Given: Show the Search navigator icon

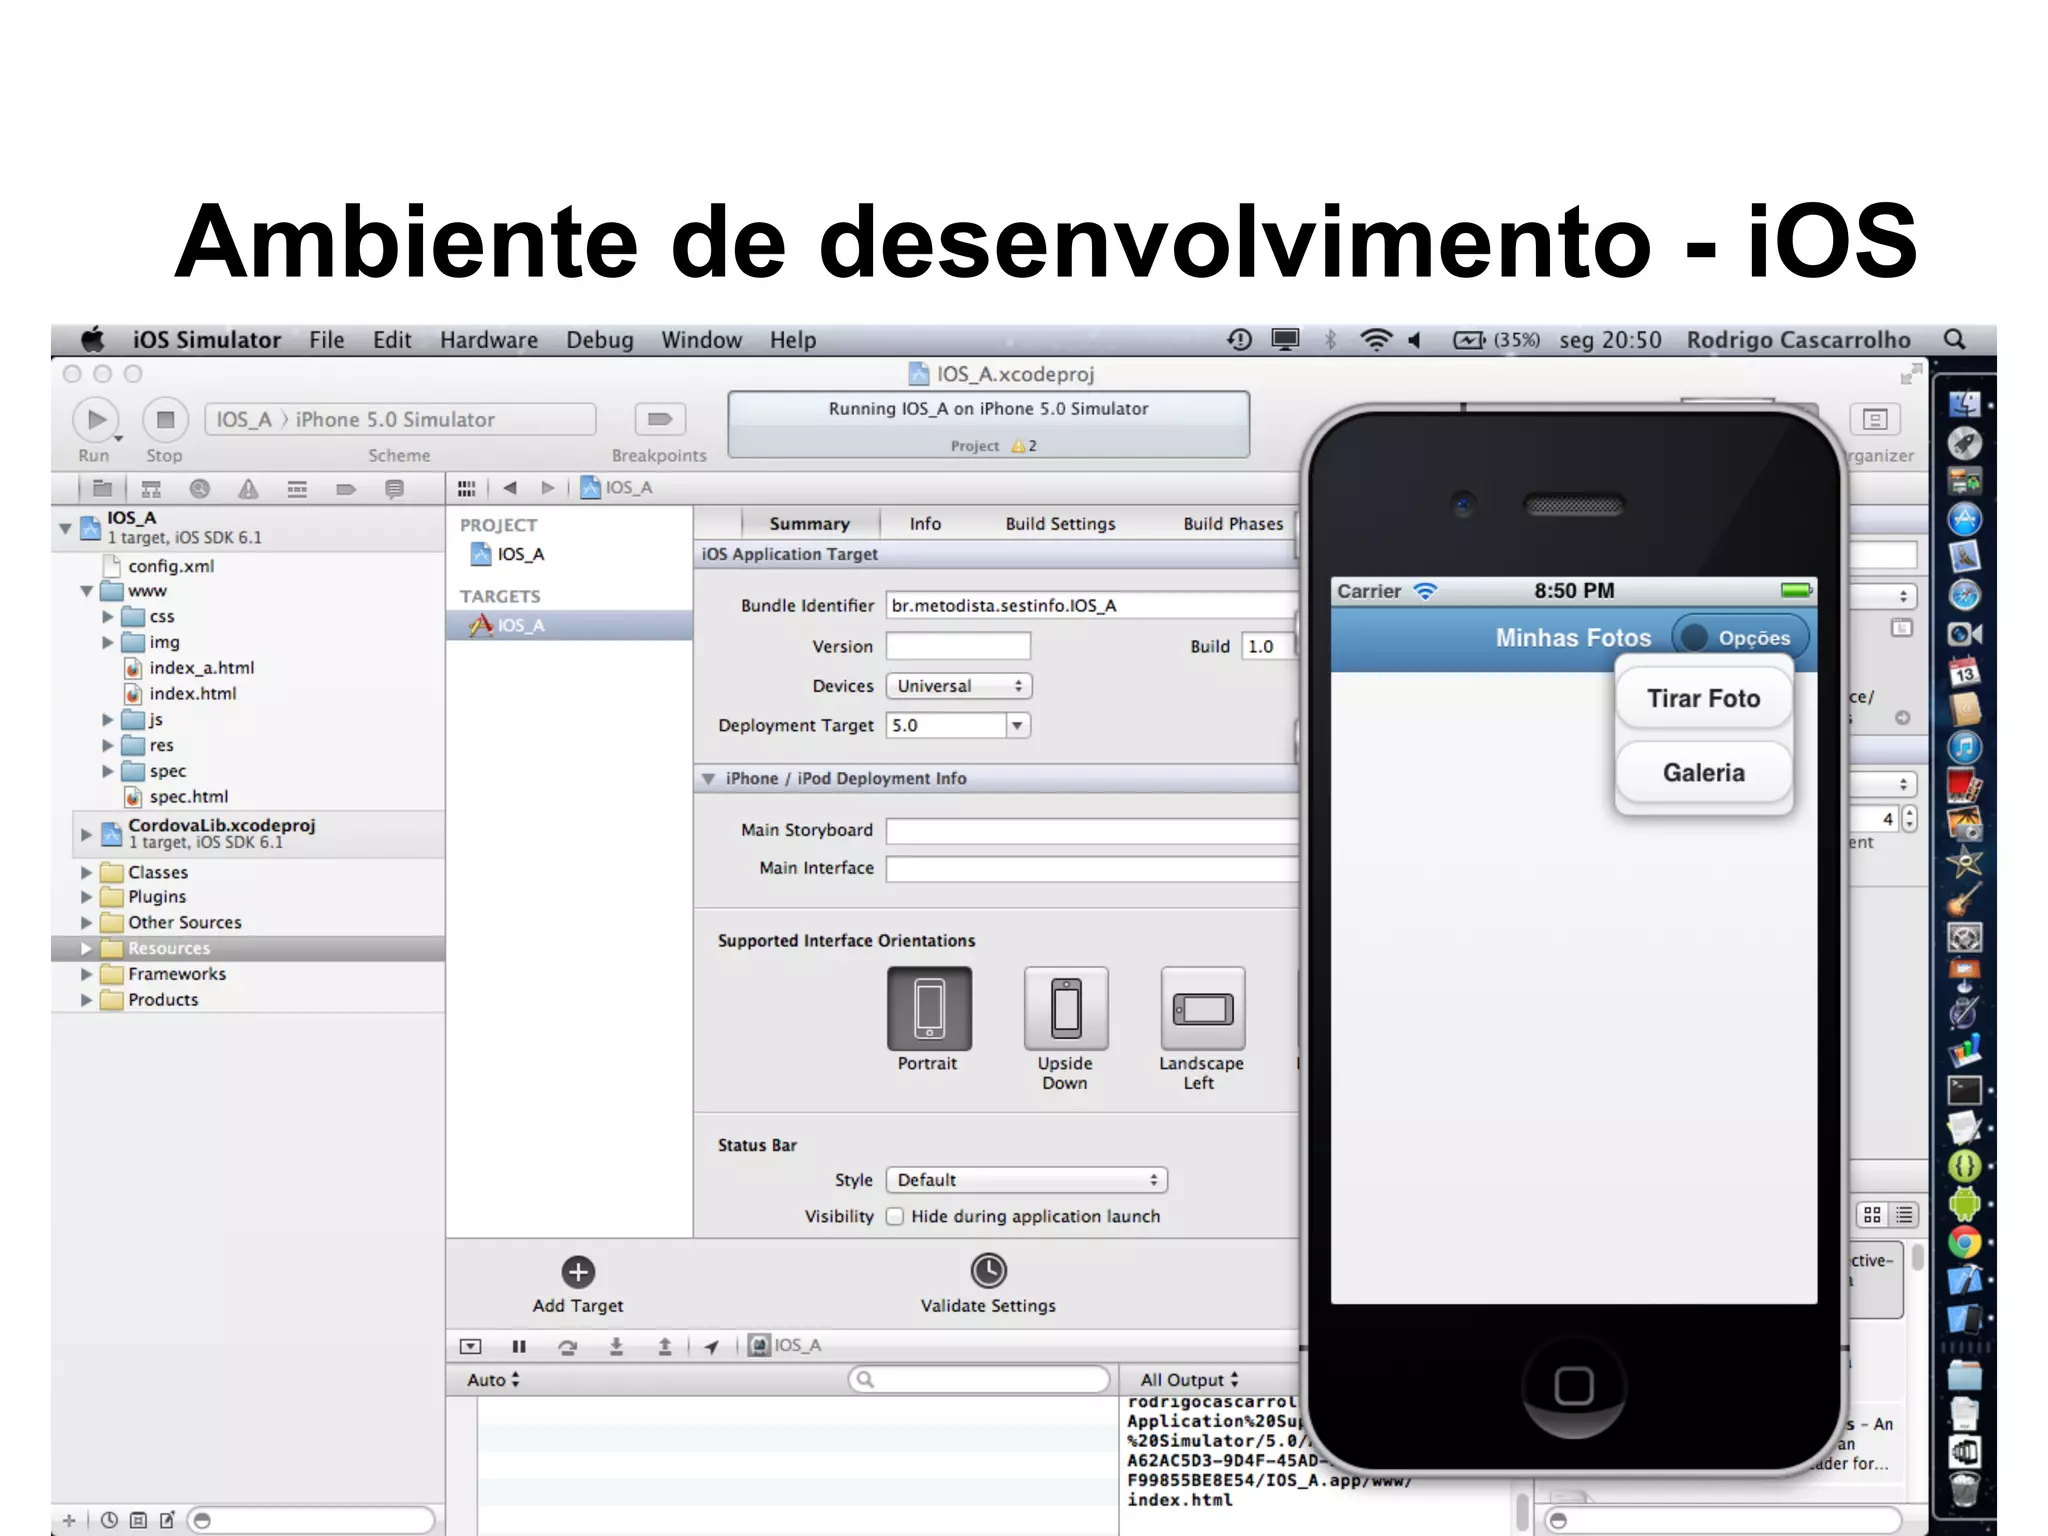Looking at the screenshot, I should pyautogui.click(x=199, y=488).
